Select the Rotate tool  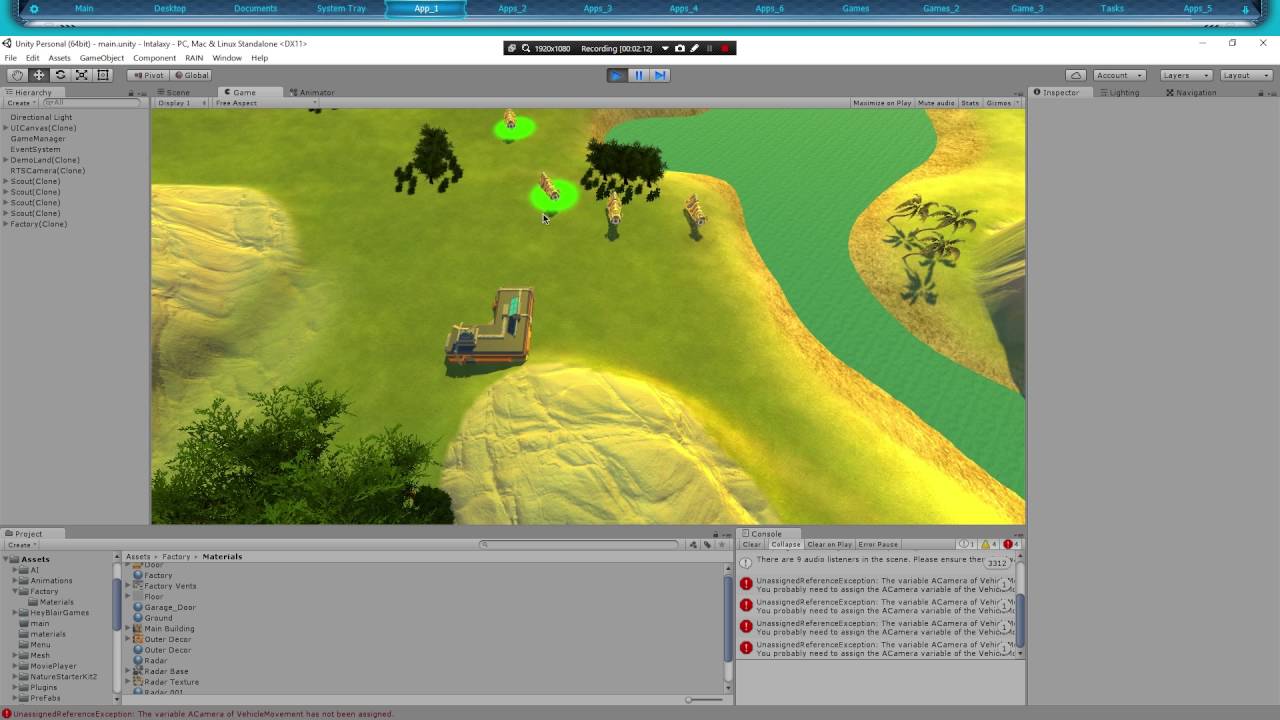(60, 75)
